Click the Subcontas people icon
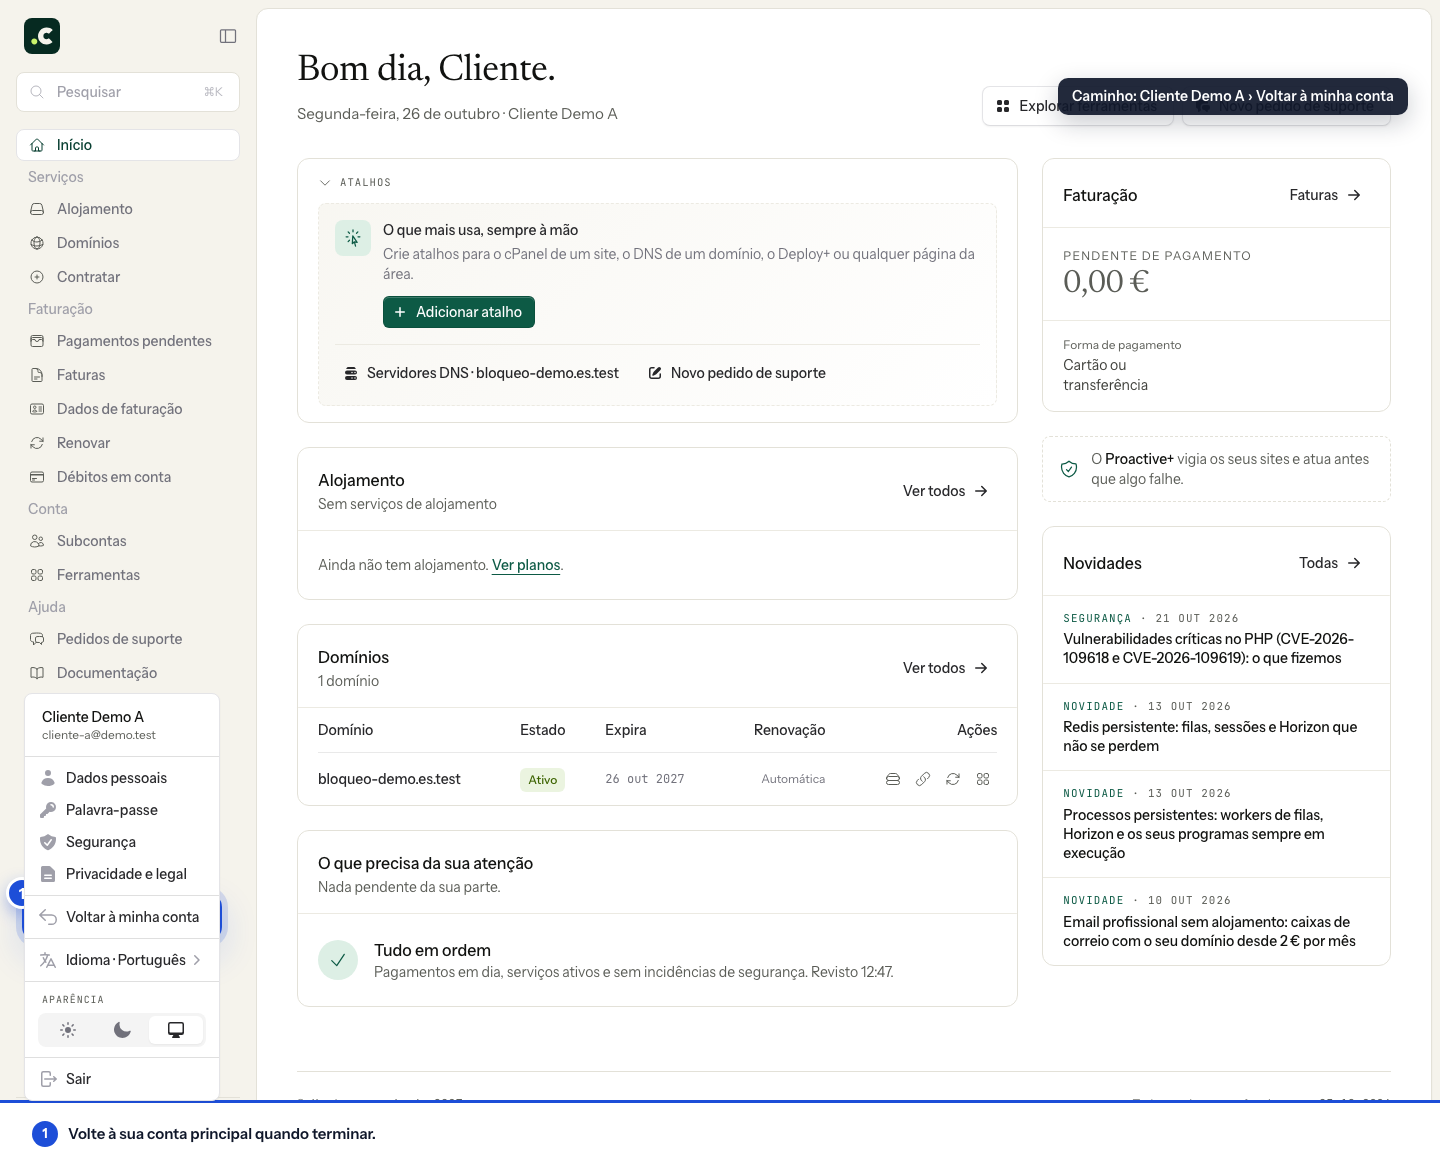Viewport: 1440px width, 1164px height. [37, 541]
